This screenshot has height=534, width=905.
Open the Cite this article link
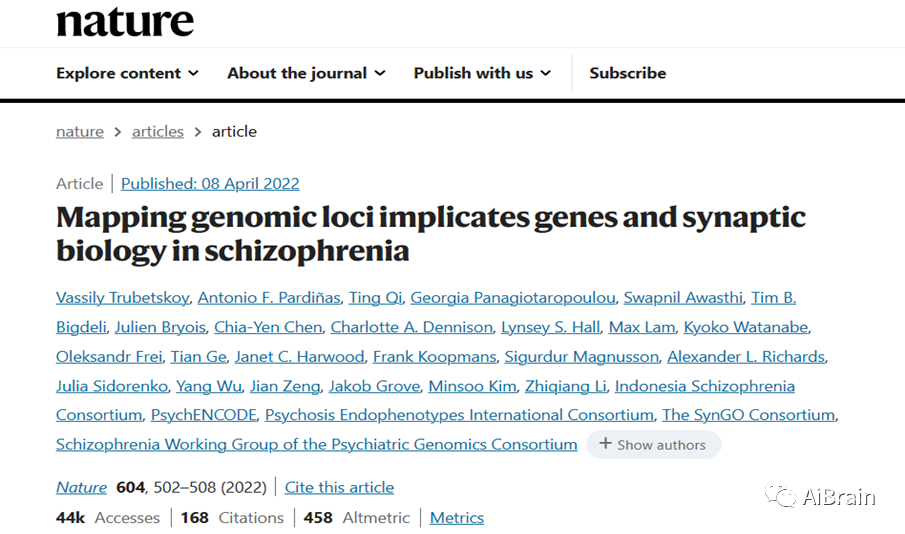tap(339, 488)
